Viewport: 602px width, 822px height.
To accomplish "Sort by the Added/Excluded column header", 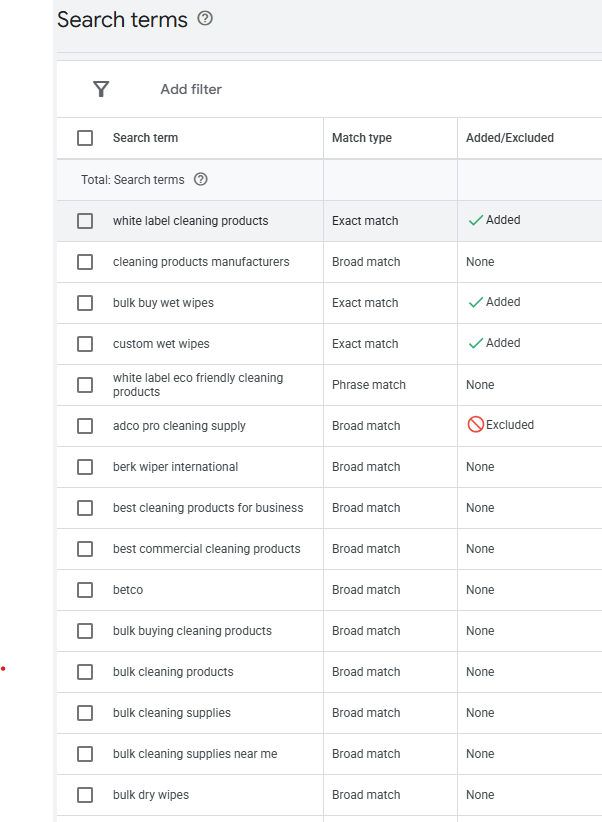I will [x=510, y=138].
